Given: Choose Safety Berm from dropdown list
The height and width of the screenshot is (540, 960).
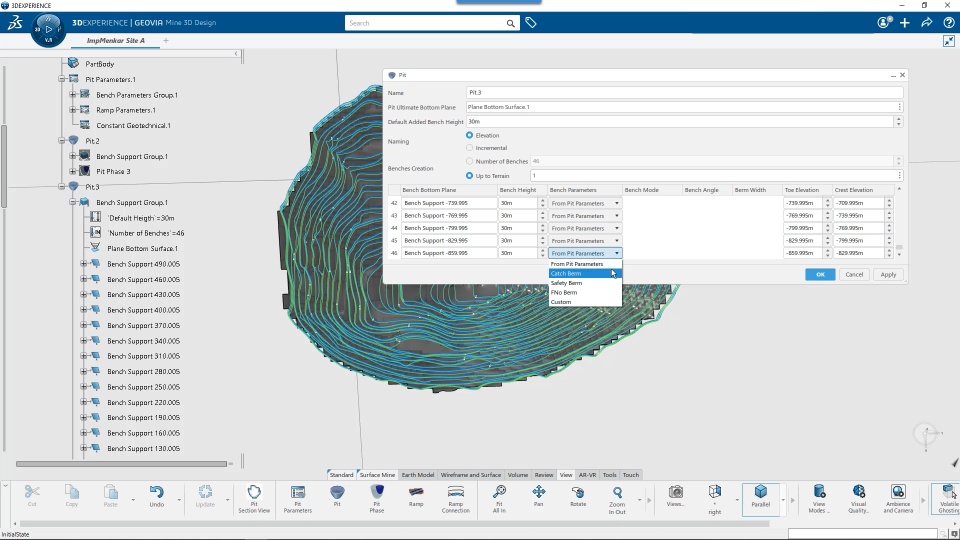Looking at the screenshot, I should coord(585,283).
